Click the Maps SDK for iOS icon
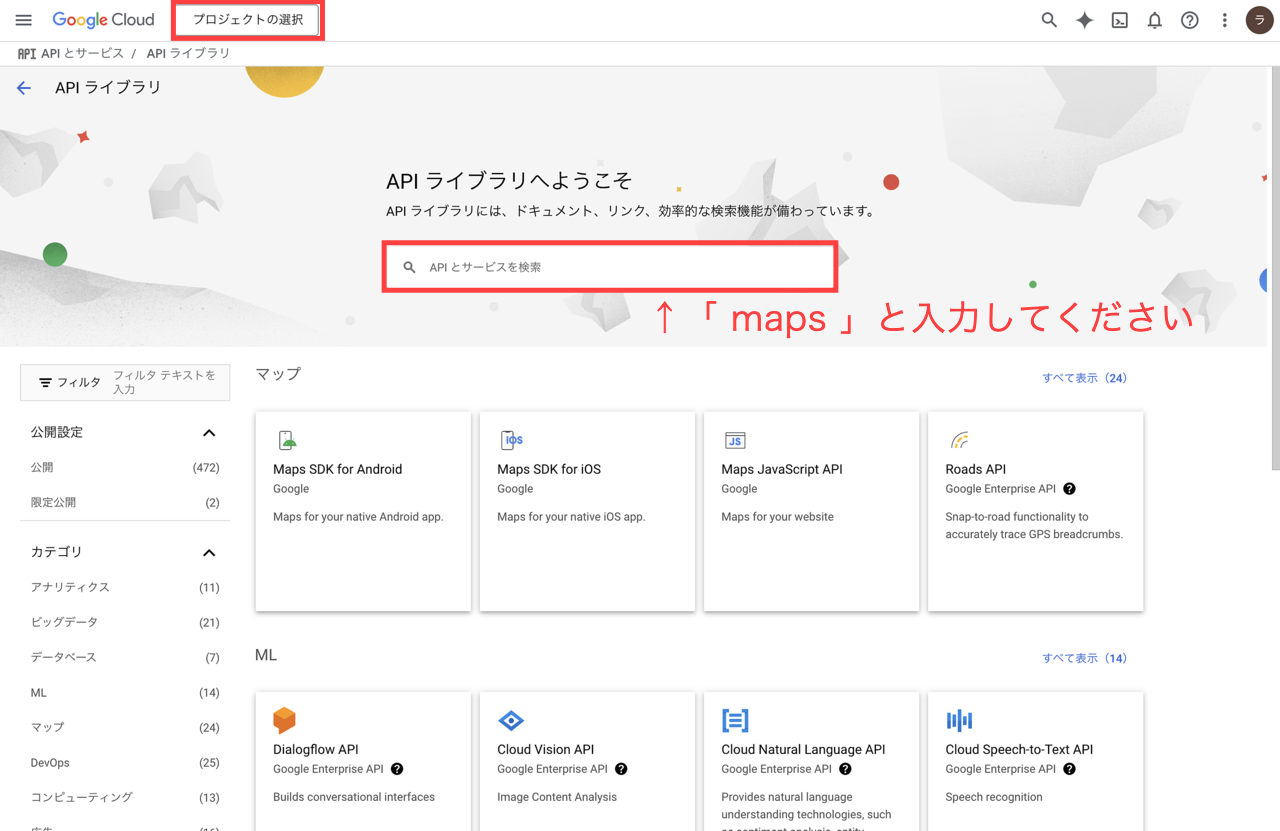 coord(511,440)
